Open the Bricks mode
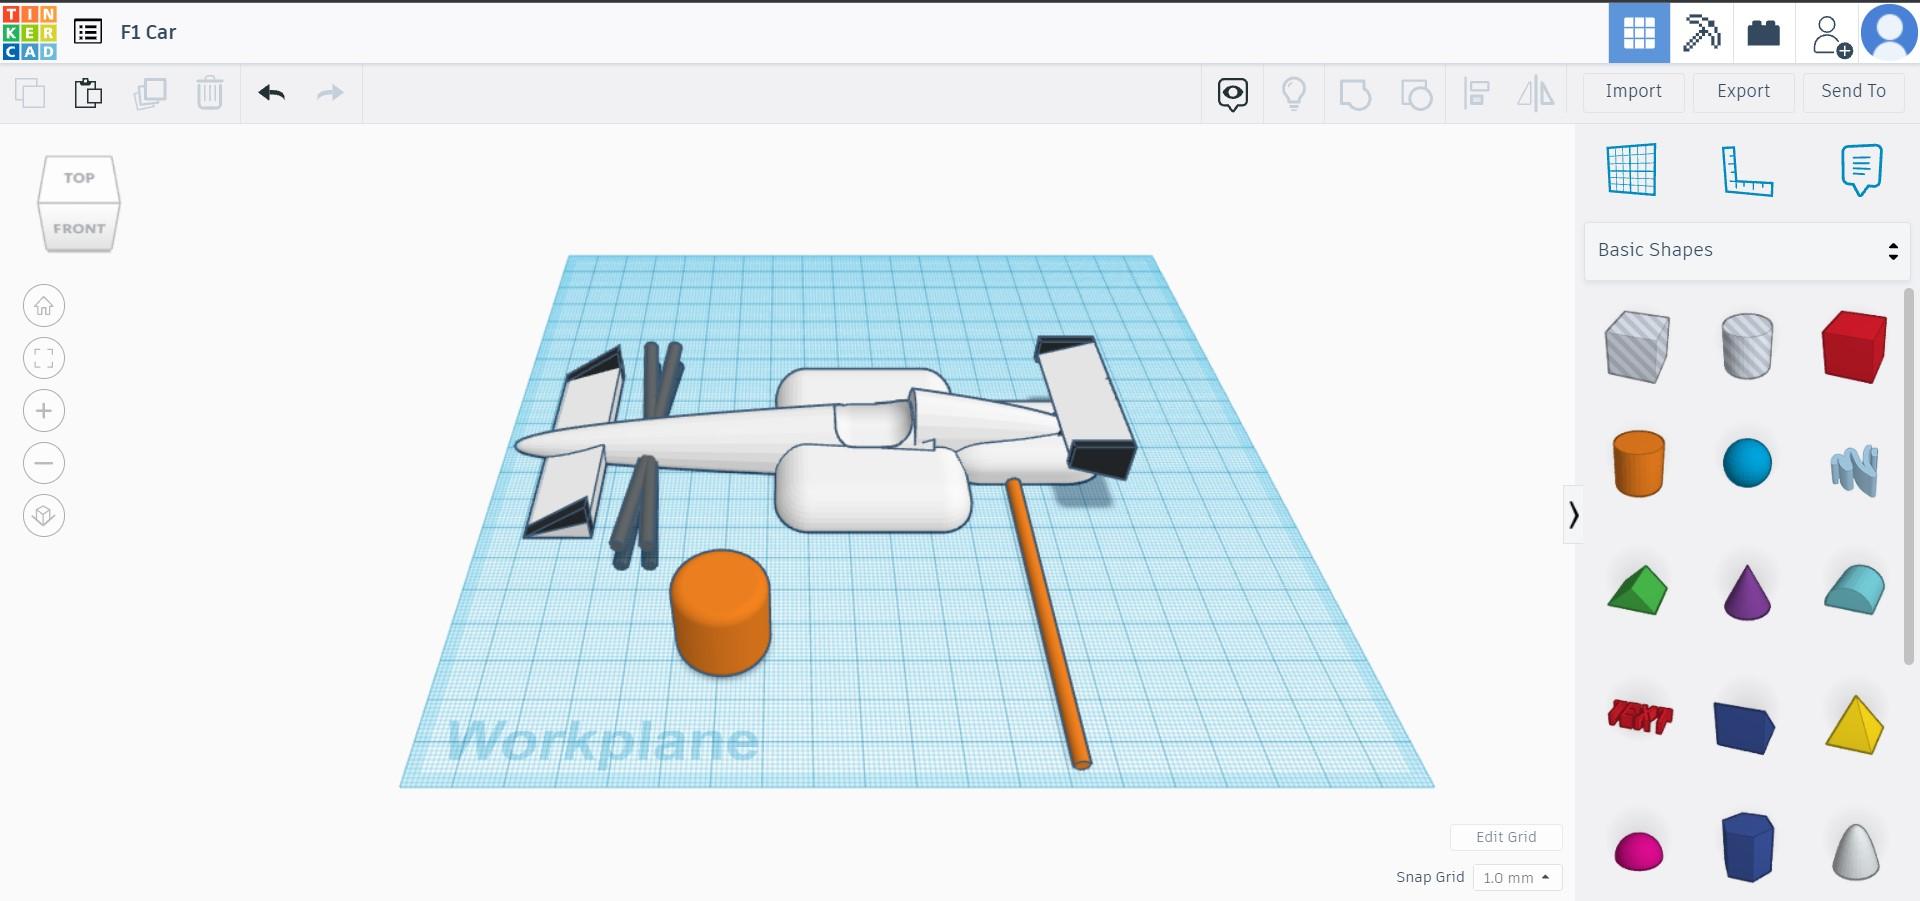1920x901 pixels. (x=1763, y=33)
